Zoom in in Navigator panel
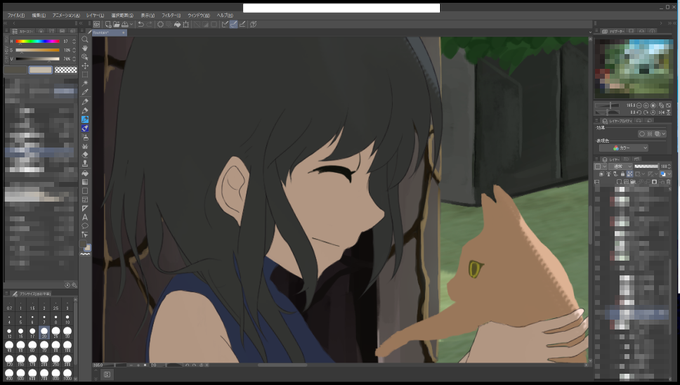The width and height of the screenshot is (680, 385). 646,105
